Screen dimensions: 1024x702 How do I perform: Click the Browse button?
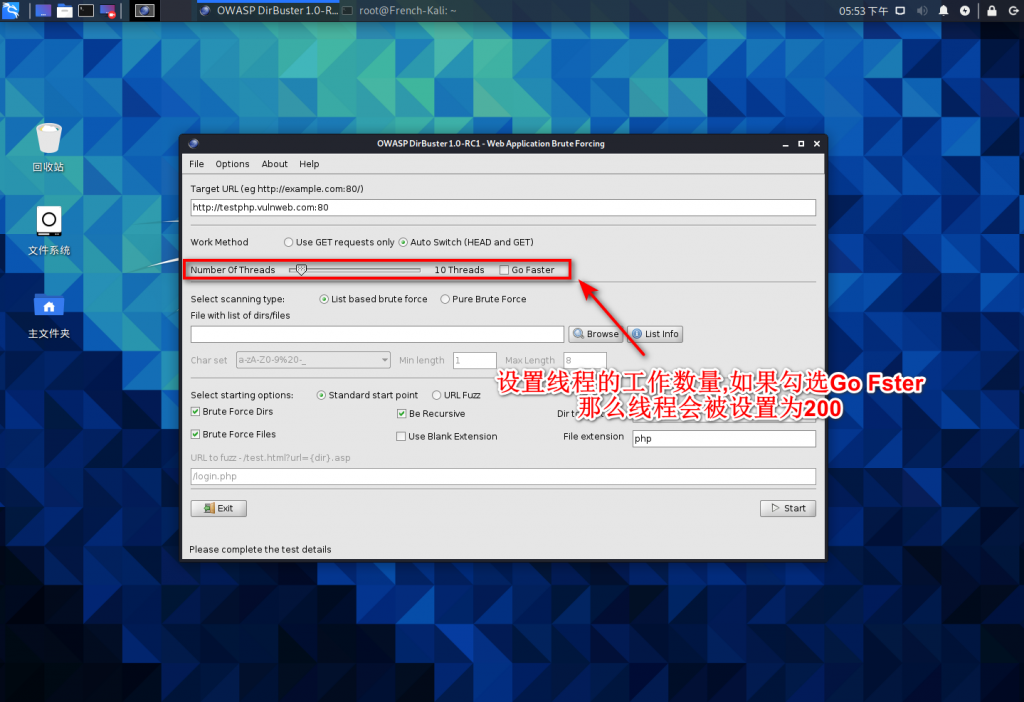595,334
